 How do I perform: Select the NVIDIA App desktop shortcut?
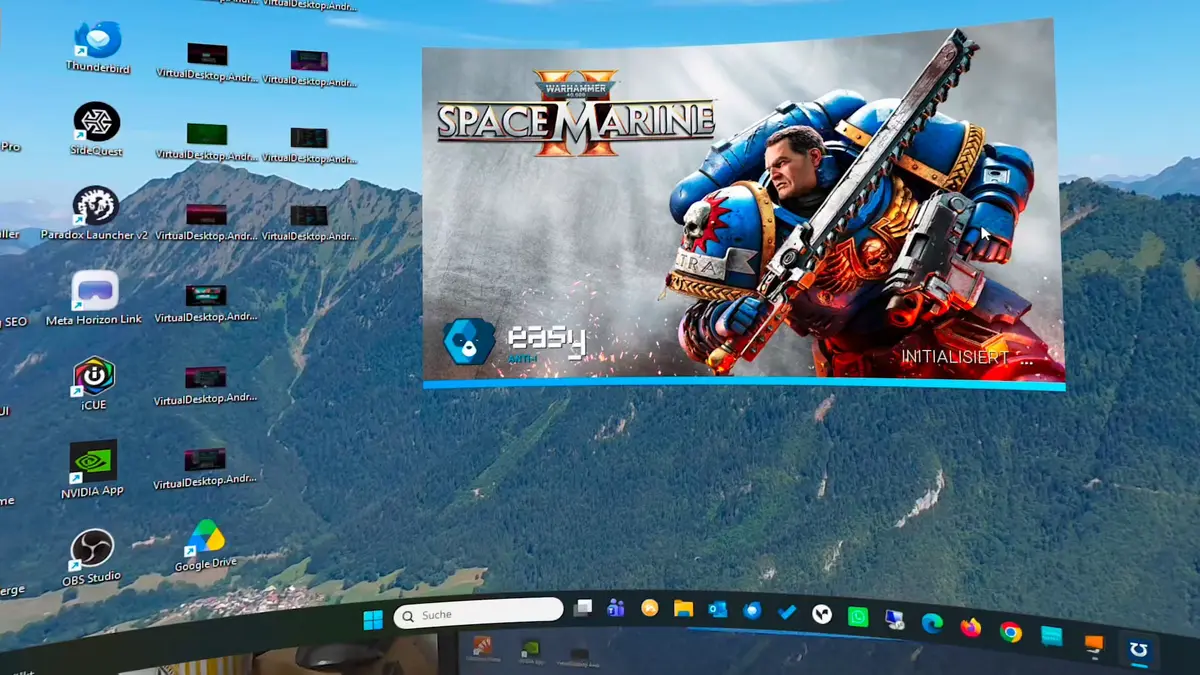tap(92, 469)
